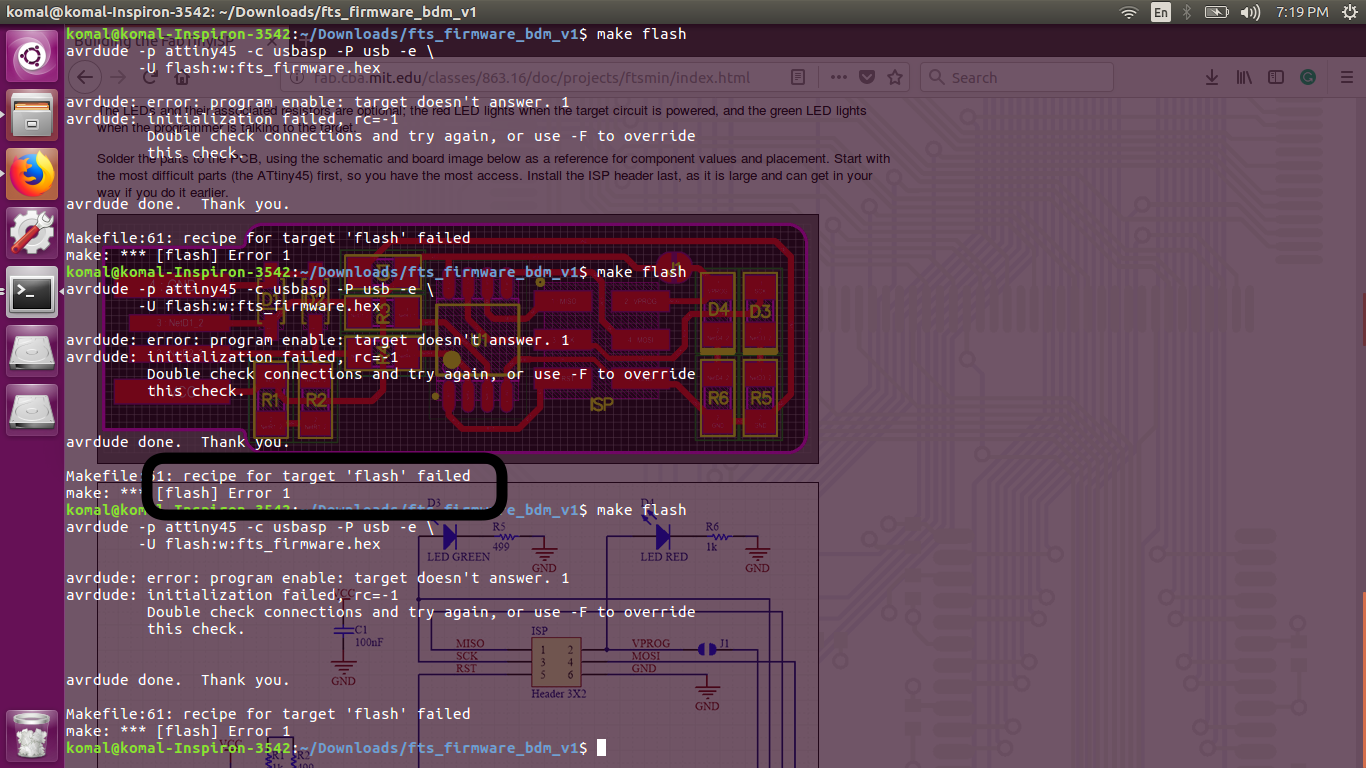This screenshot has height=768, width=1366.
Task: Open the Bluetooth indicator menu
Action: [1187, 12]
